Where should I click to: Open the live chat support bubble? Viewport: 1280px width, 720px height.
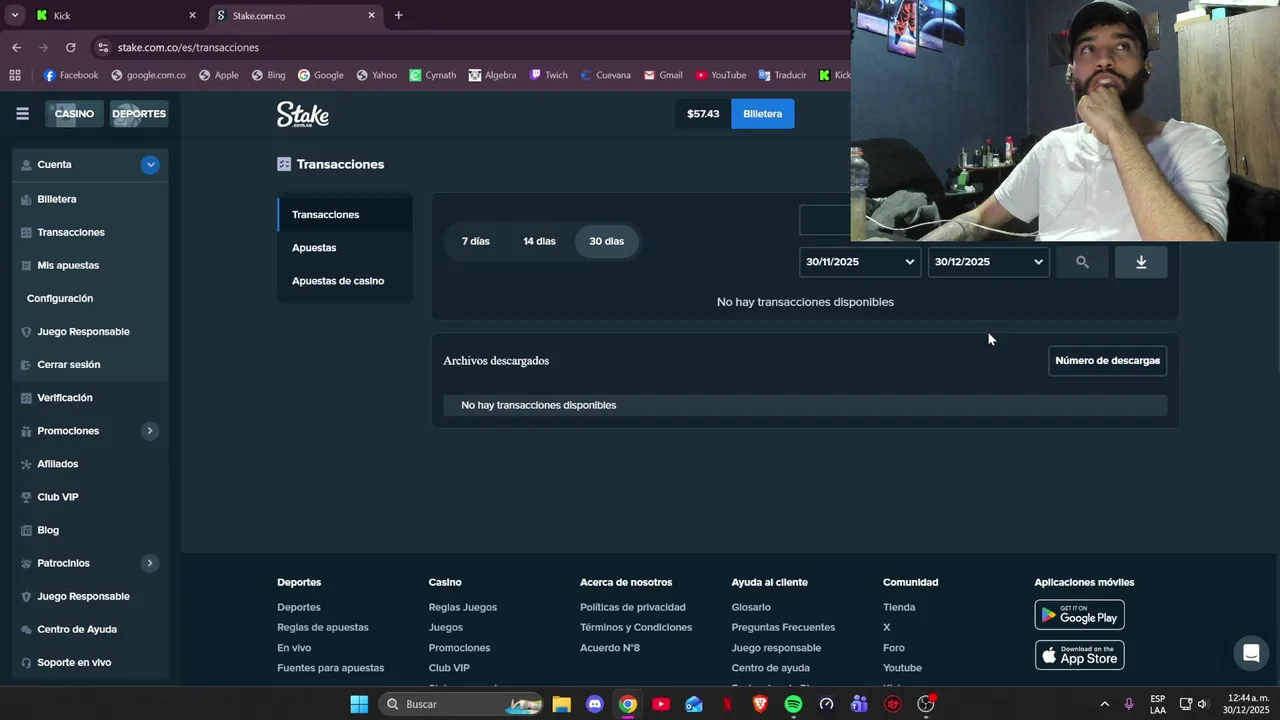(1251, 655)
